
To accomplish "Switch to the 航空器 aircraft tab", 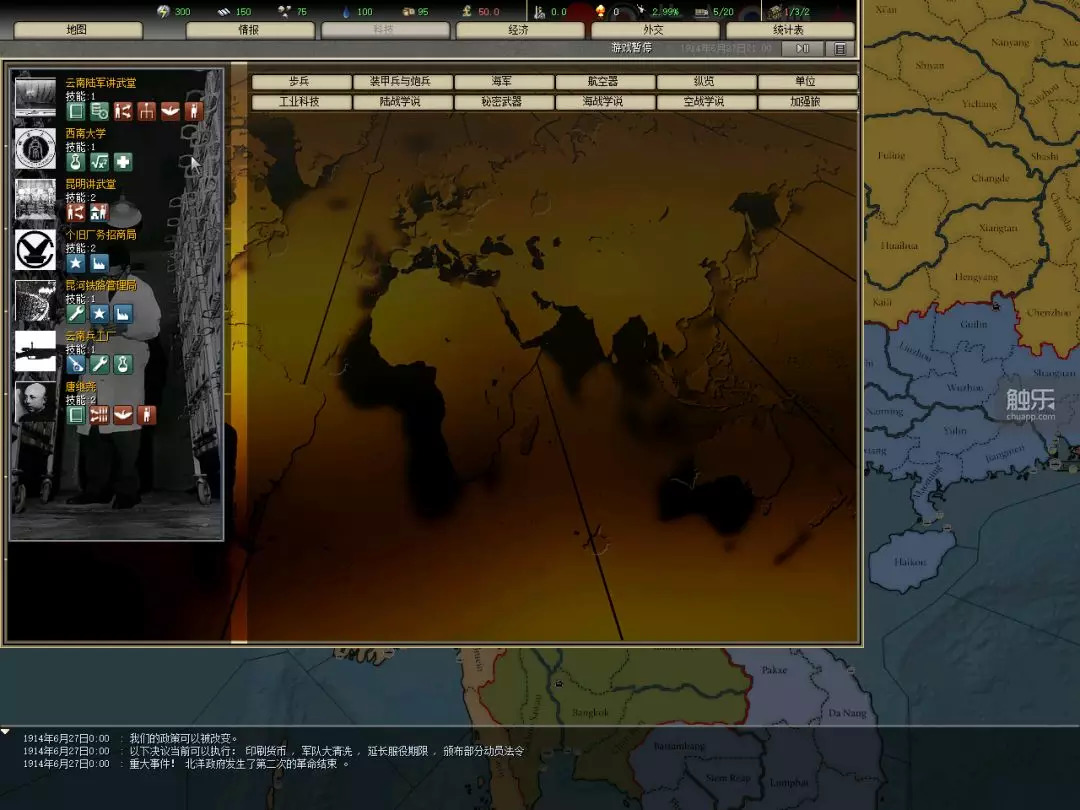I will (x=603, y=81).
